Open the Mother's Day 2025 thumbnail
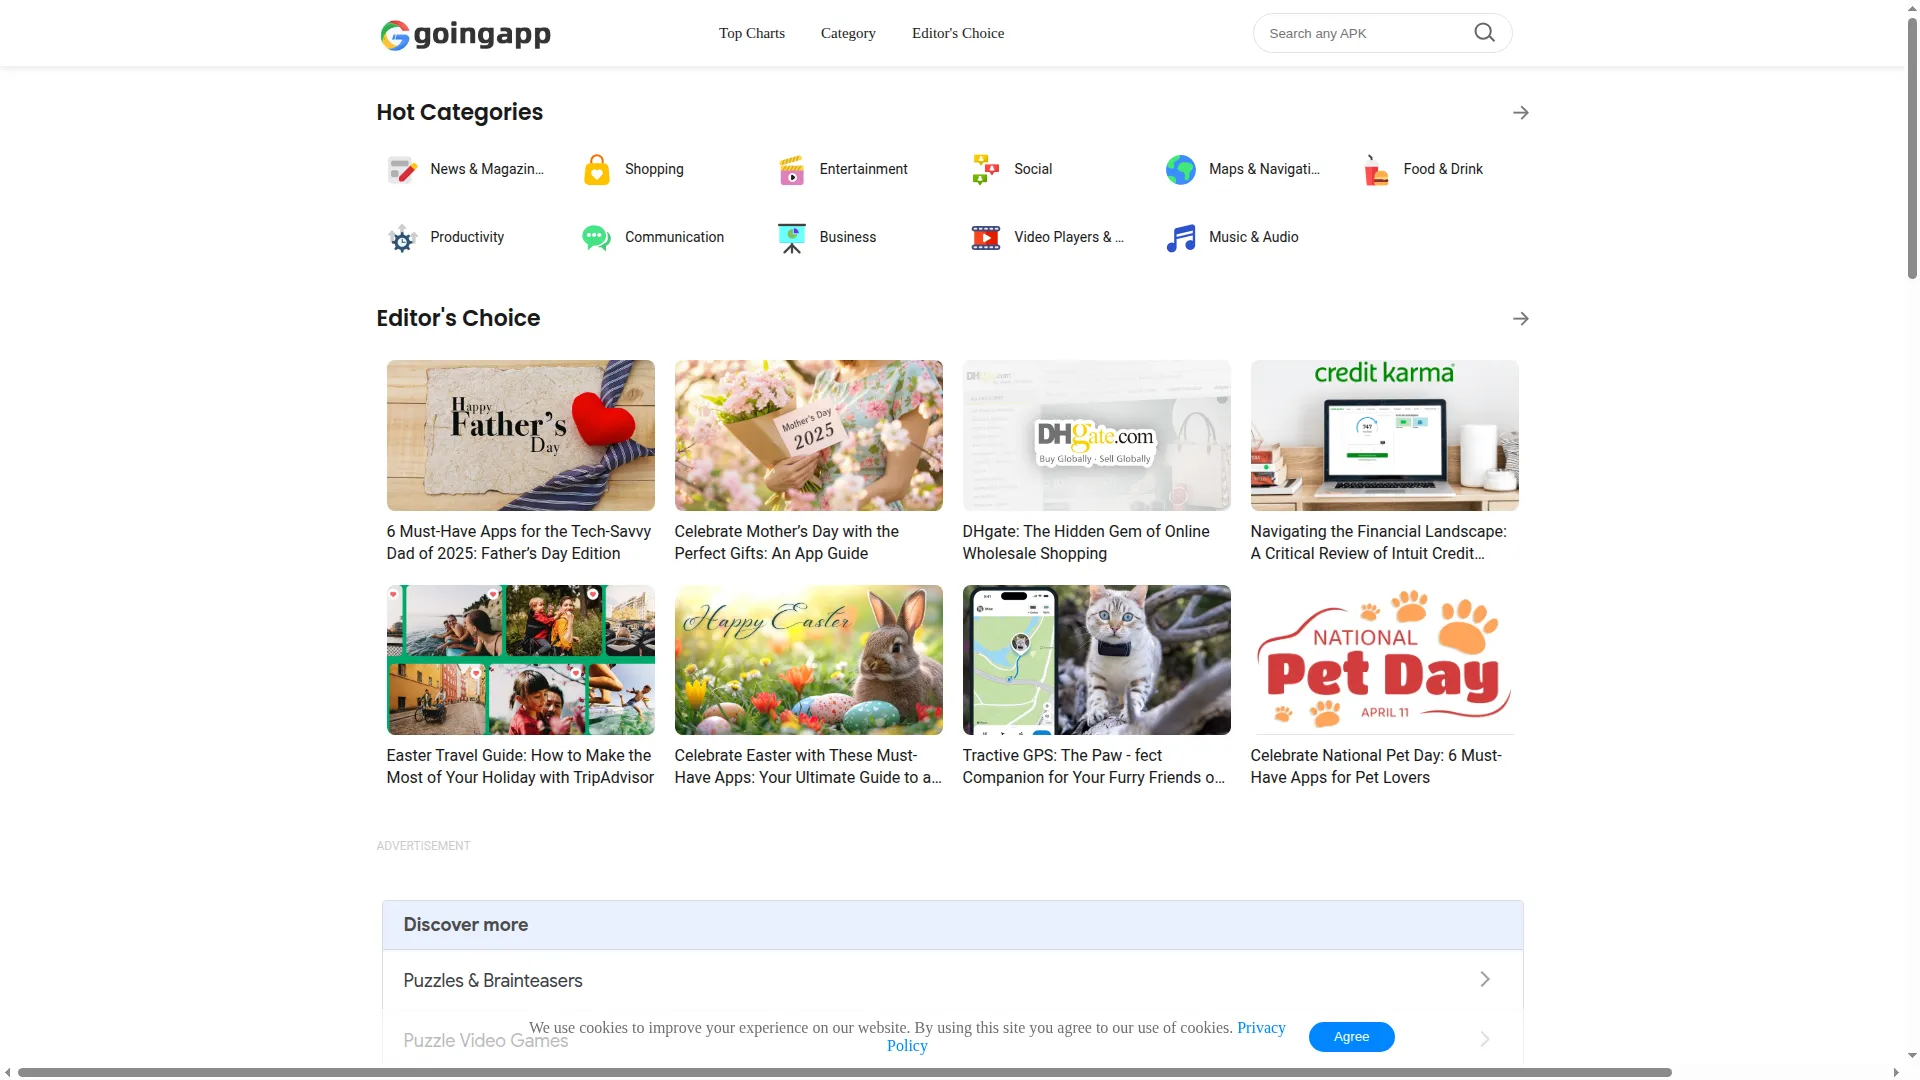1920x1080 pixels. point(809,436)
